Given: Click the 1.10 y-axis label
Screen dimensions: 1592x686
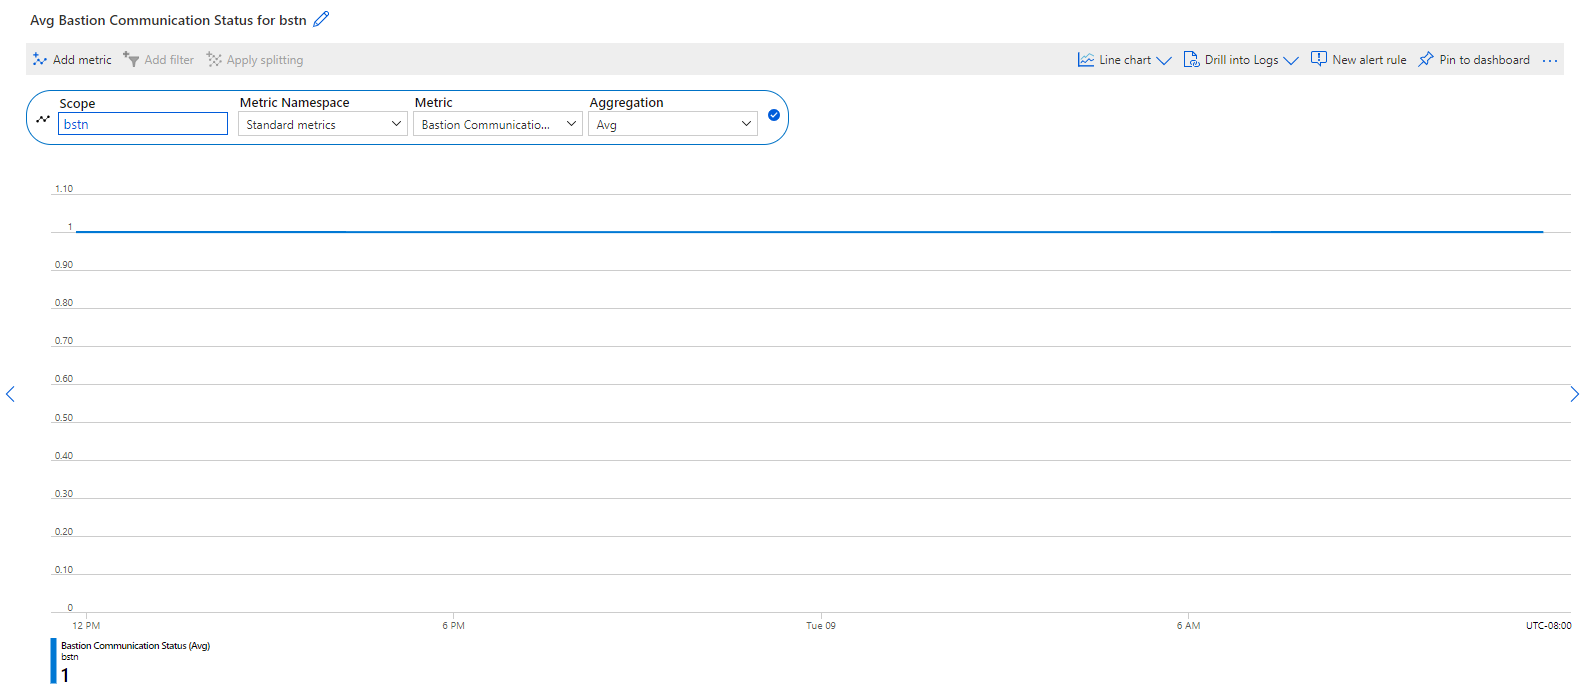Looking at the screenshot, I should (64, 188).
